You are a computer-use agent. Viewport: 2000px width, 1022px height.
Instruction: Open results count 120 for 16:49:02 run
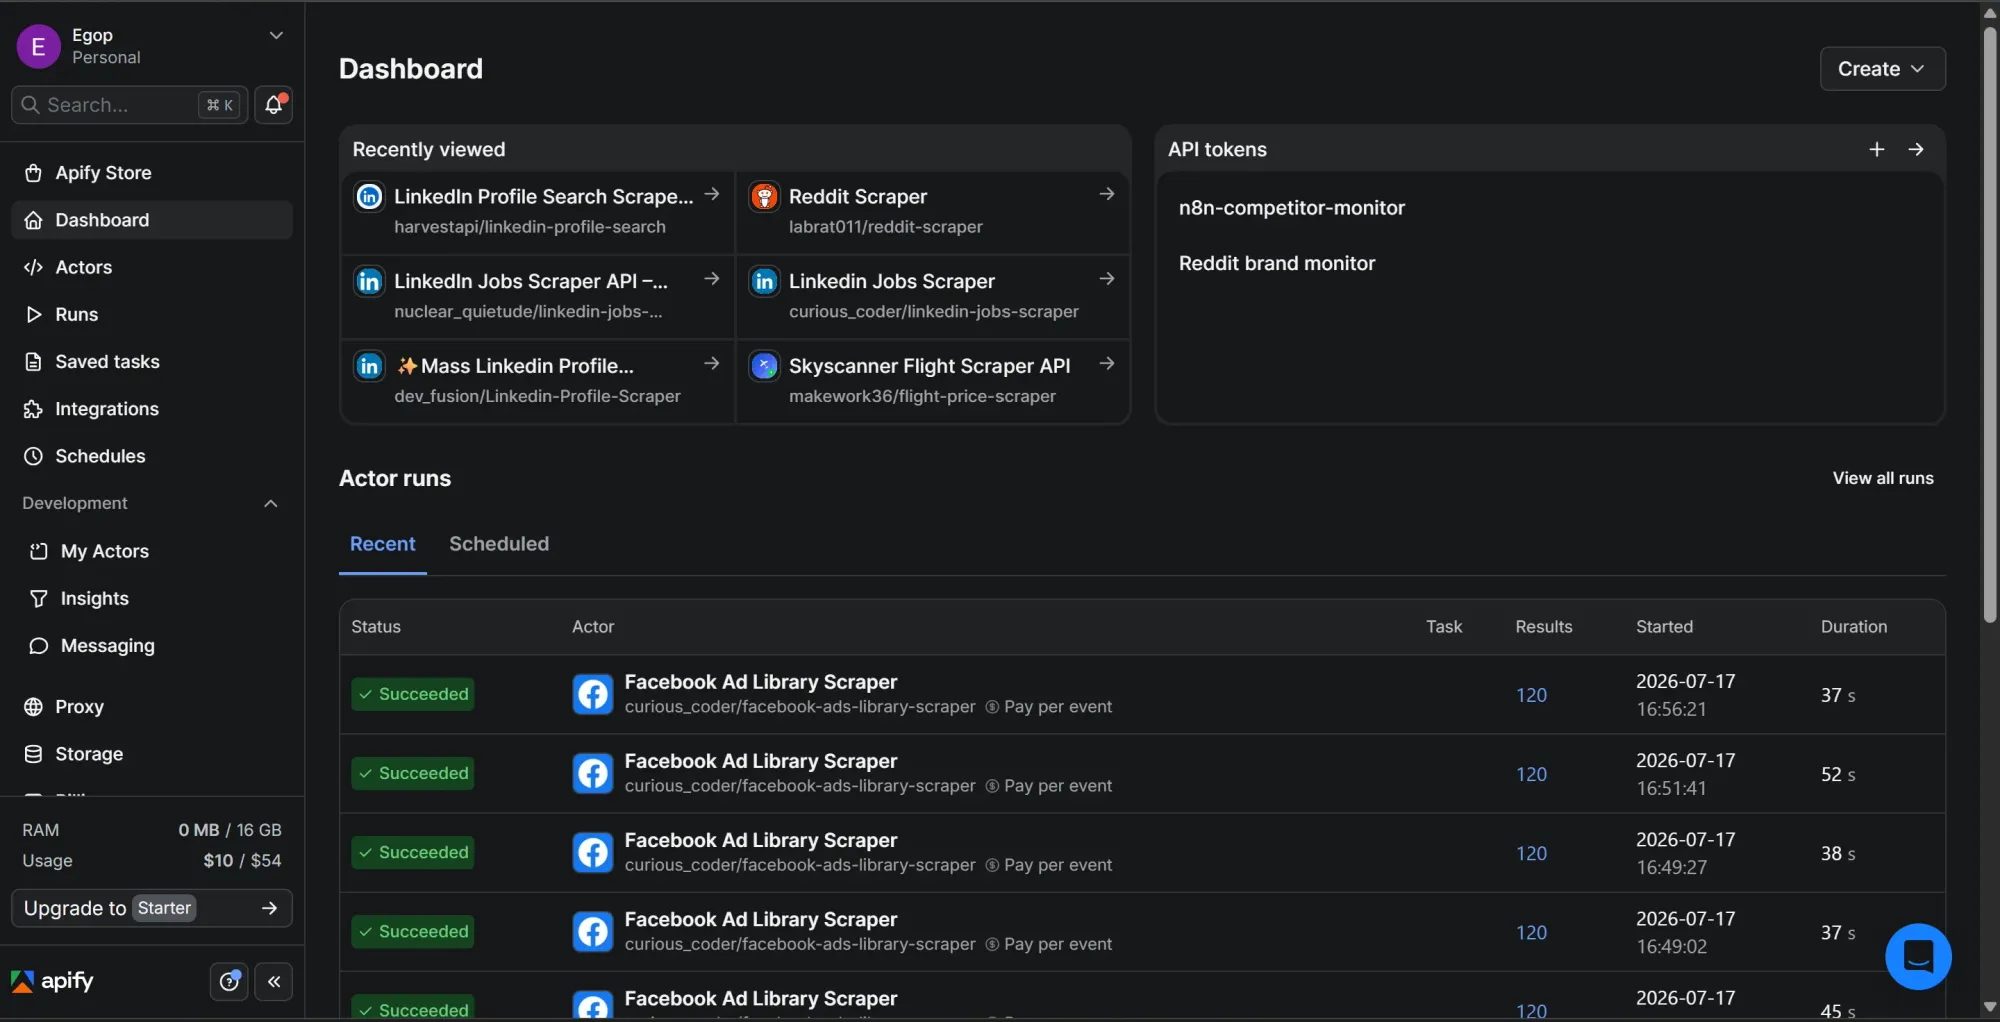pos(1531,932)
